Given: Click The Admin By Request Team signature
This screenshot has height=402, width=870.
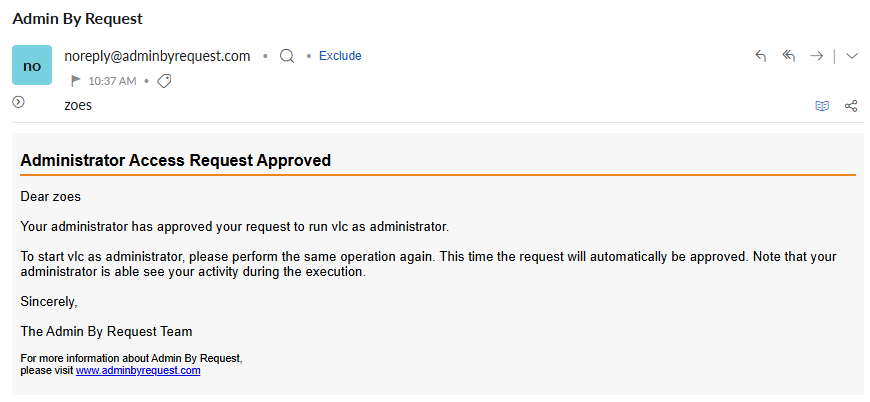Looking at the screenshot, I should tap(107, 332).
